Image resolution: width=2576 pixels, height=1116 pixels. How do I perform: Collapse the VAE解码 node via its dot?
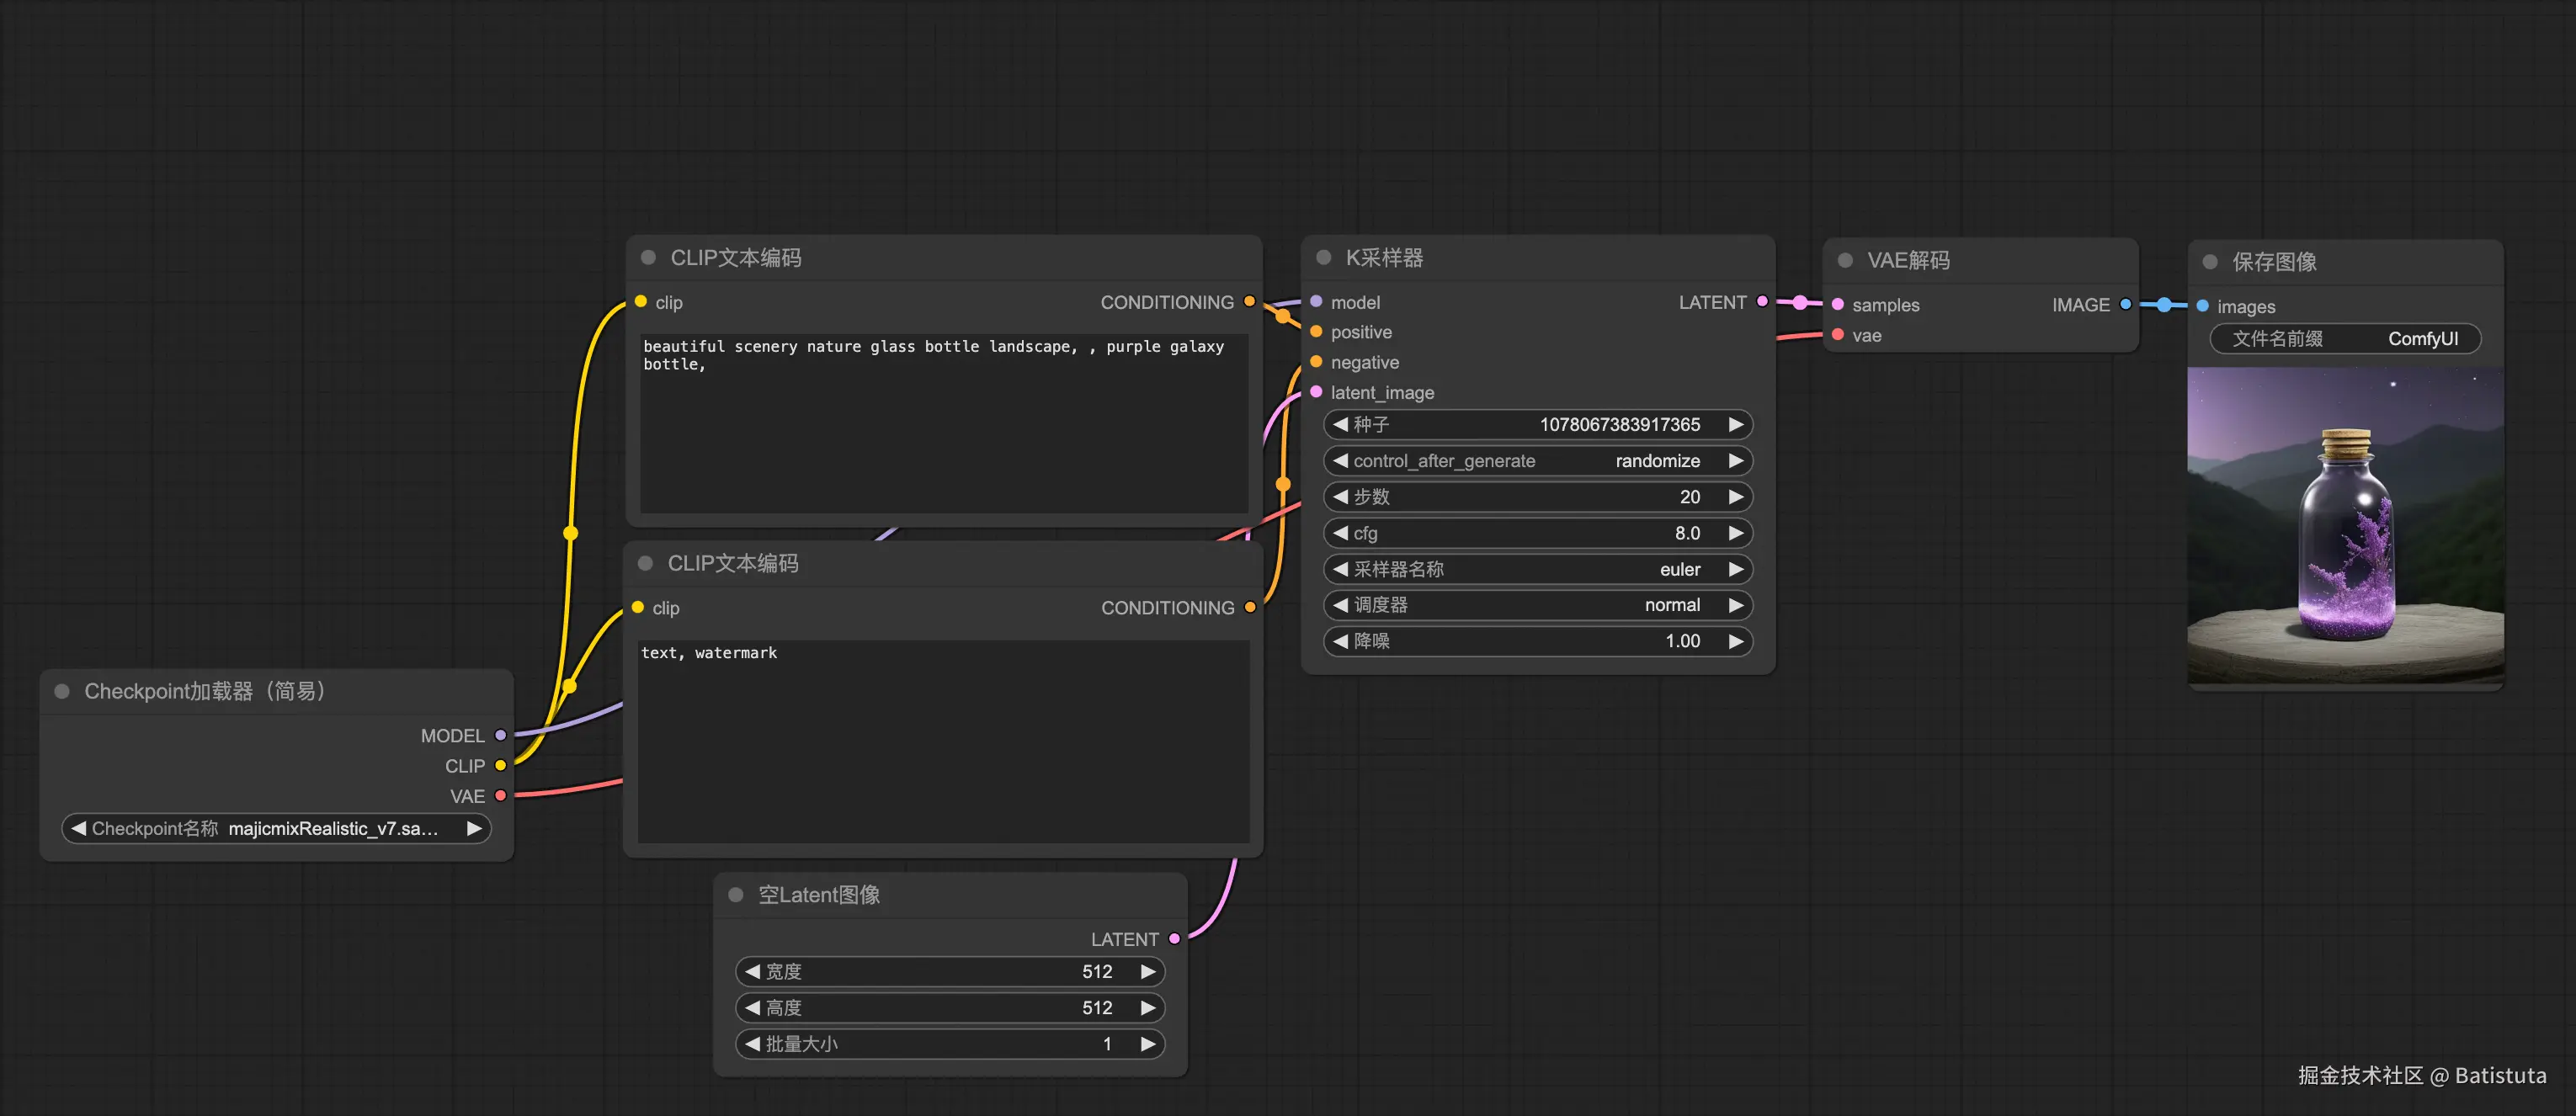click(x=1845, y=260)
